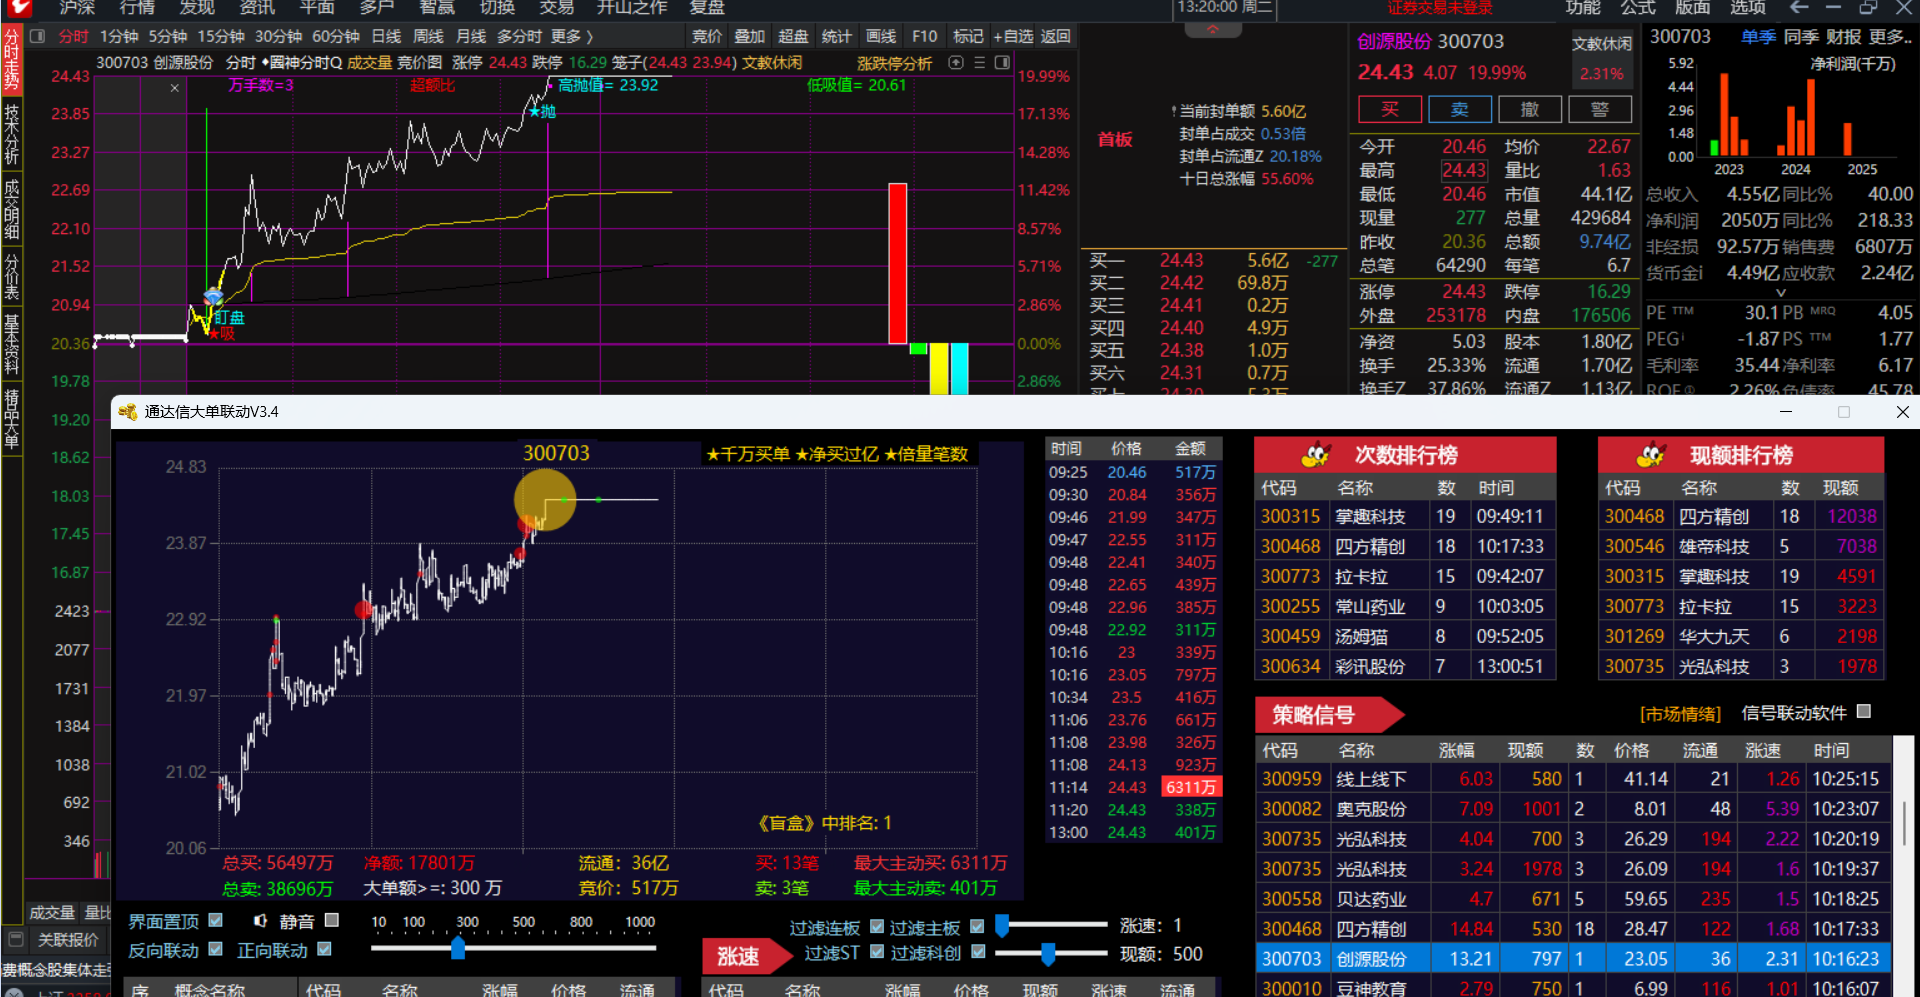The image size is (1920, 997).
Task: Click the highlighted 6311万 large order entry
Action: tap(1190, 787)
